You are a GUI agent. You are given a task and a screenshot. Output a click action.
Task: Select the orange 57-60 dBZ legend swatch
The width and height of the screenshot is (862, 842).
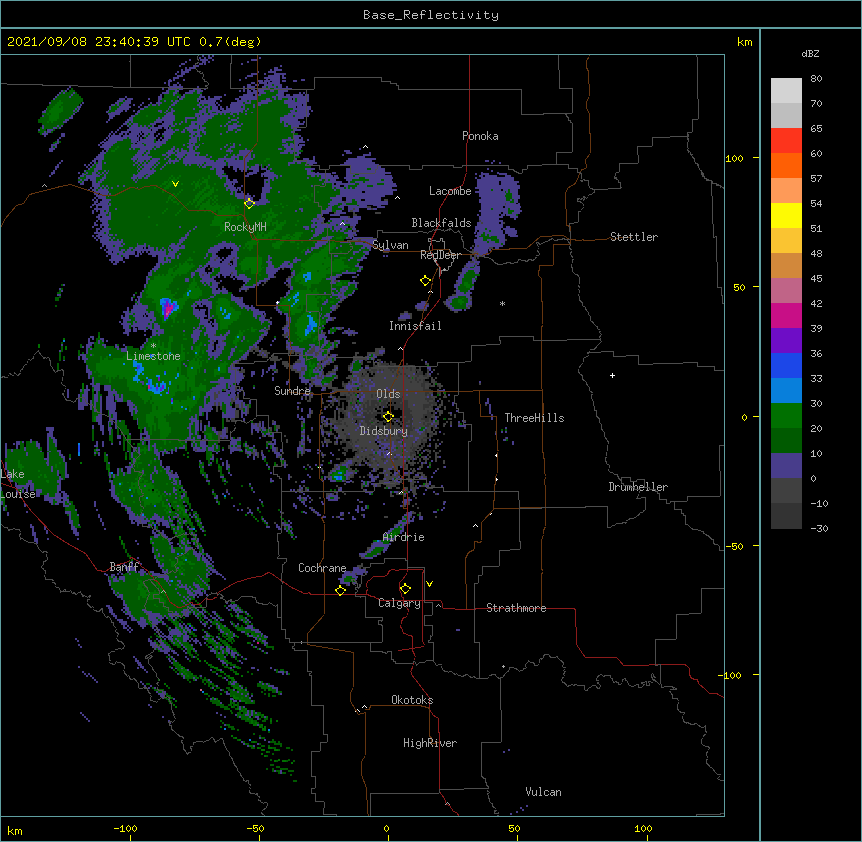786,165
